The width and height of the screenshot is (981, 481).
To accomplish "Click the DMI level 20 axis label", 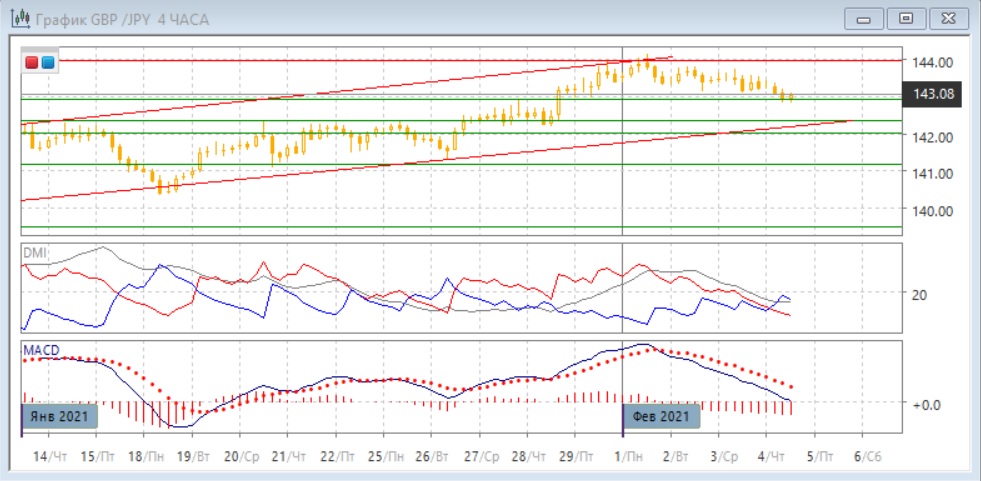I will pyautogui.click(x=918, y=294).
